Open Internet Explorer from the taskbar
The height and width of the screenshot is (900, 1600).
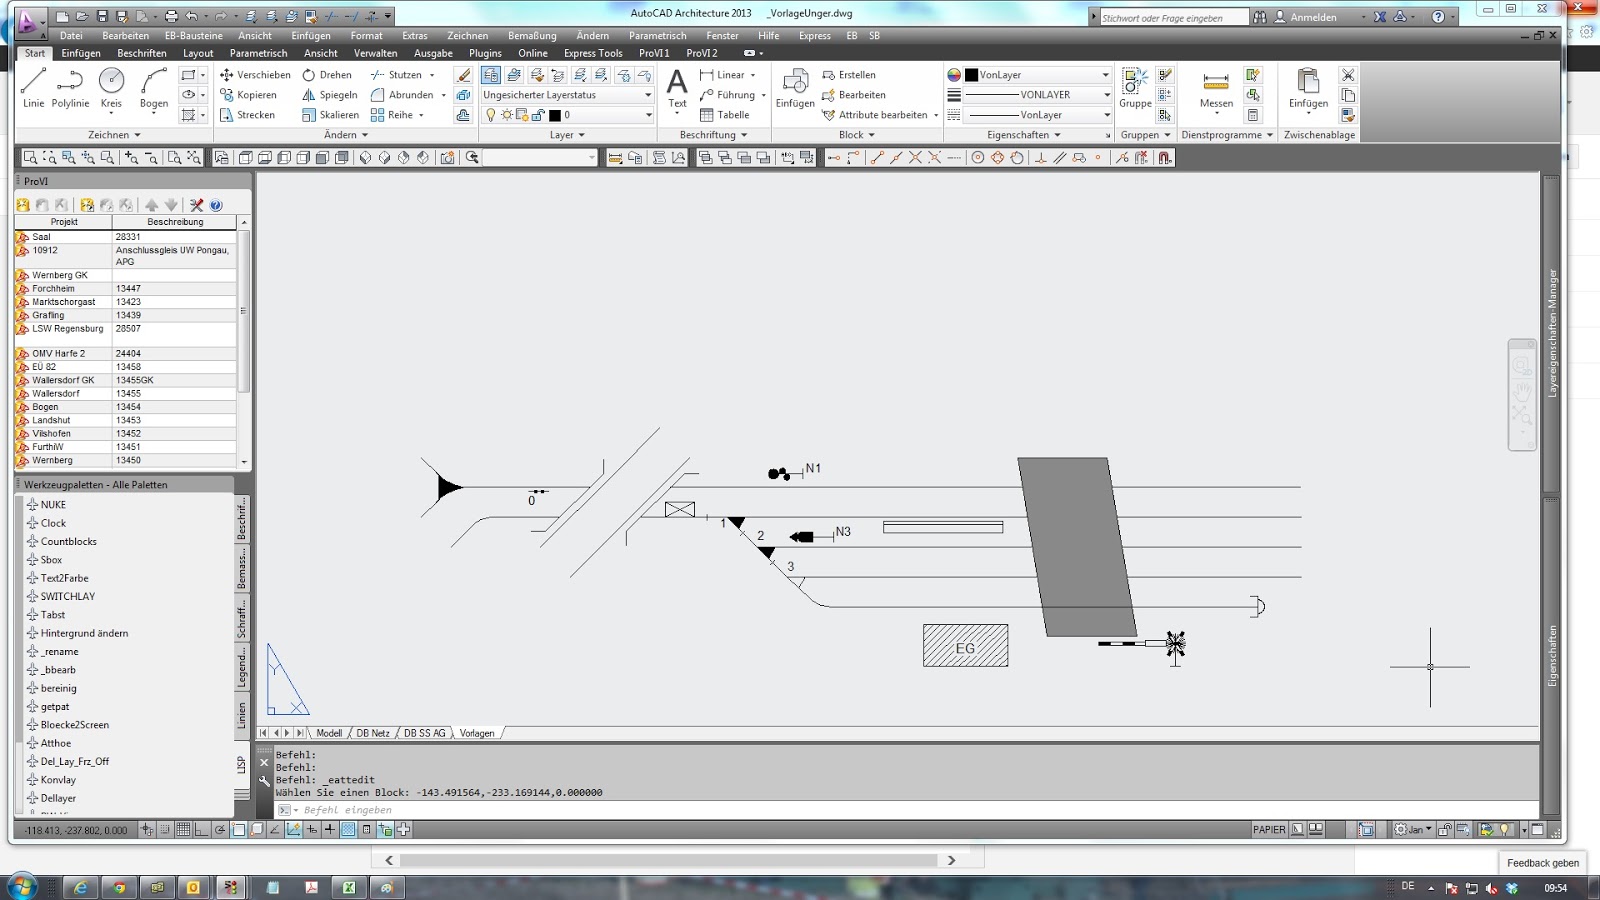tap(81, 887)
